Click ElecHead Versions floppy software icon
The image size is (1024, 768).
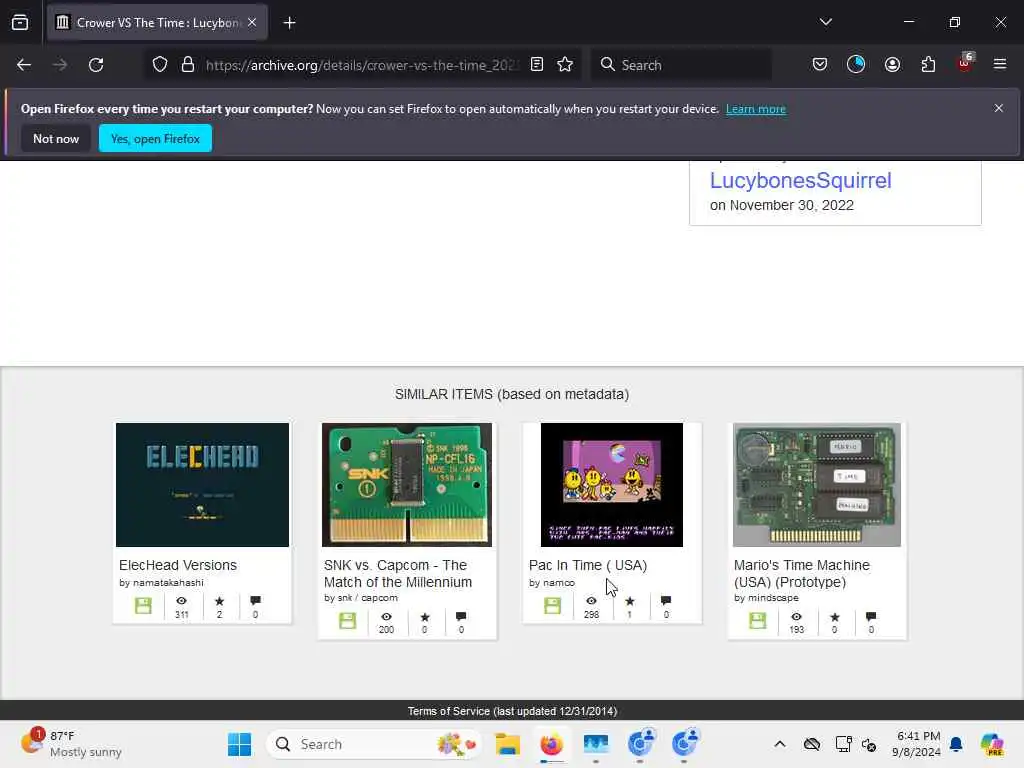(x=143, y=606)
